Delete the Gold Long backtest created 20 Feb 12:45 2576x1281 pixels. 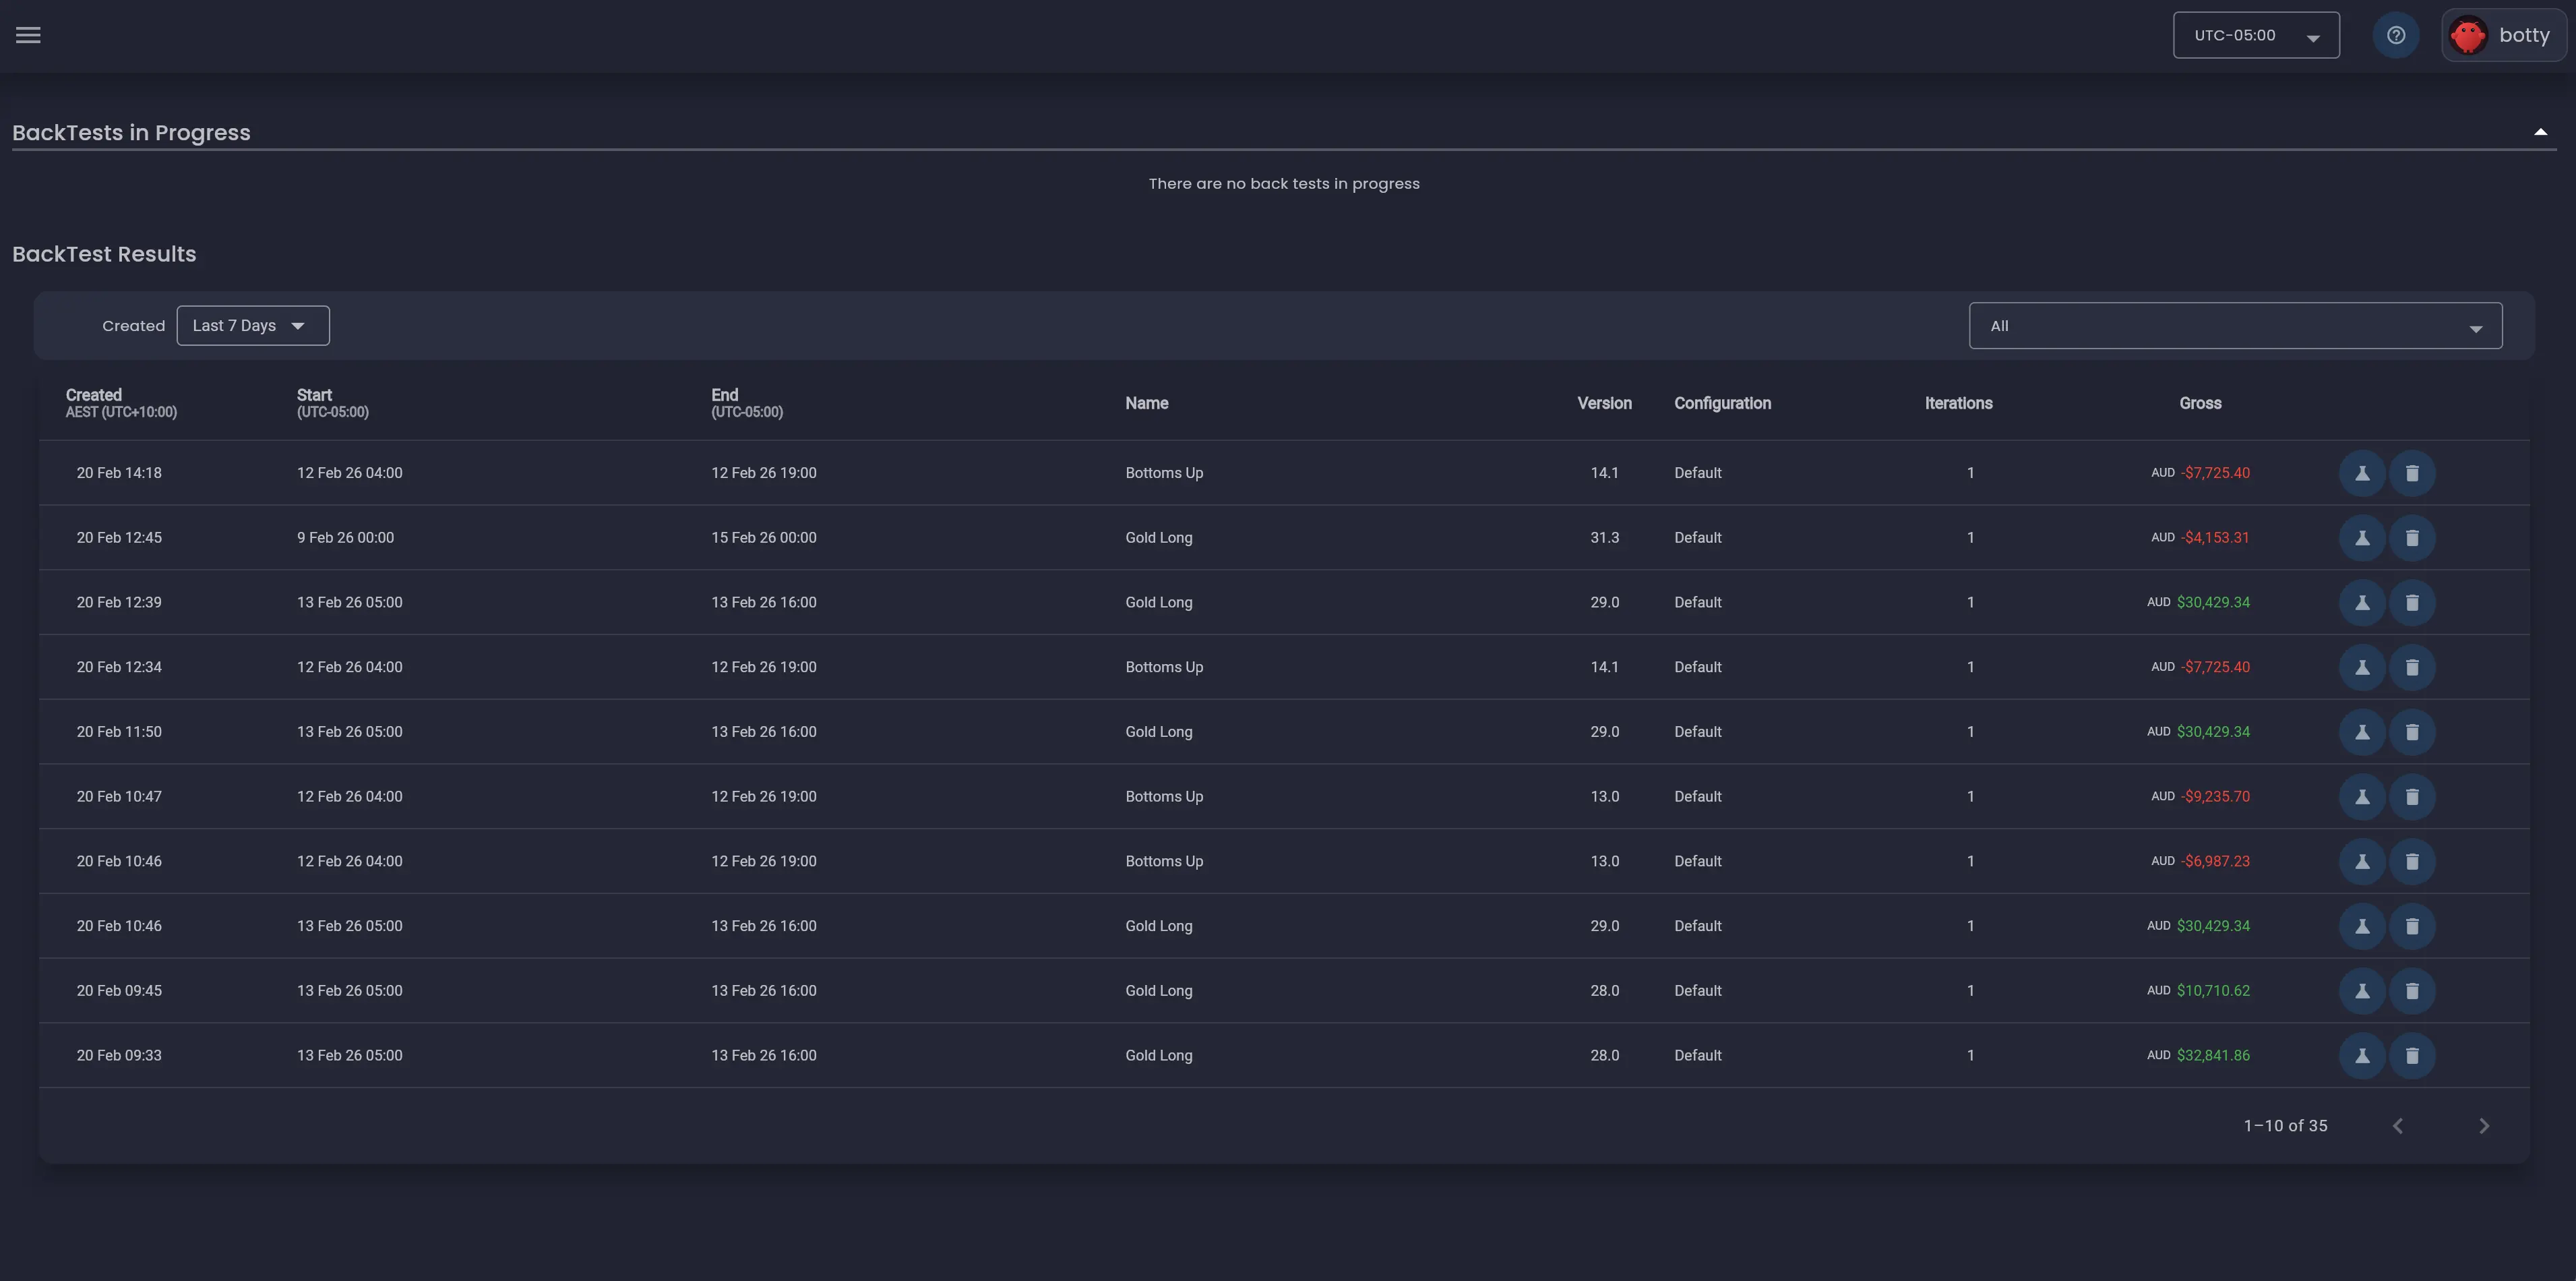point(2412,537)
